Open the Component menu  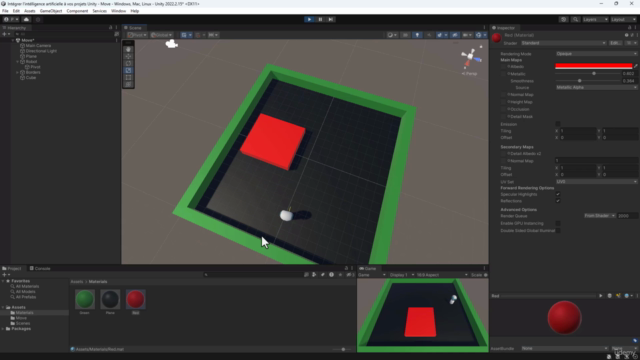pos(77,11)
